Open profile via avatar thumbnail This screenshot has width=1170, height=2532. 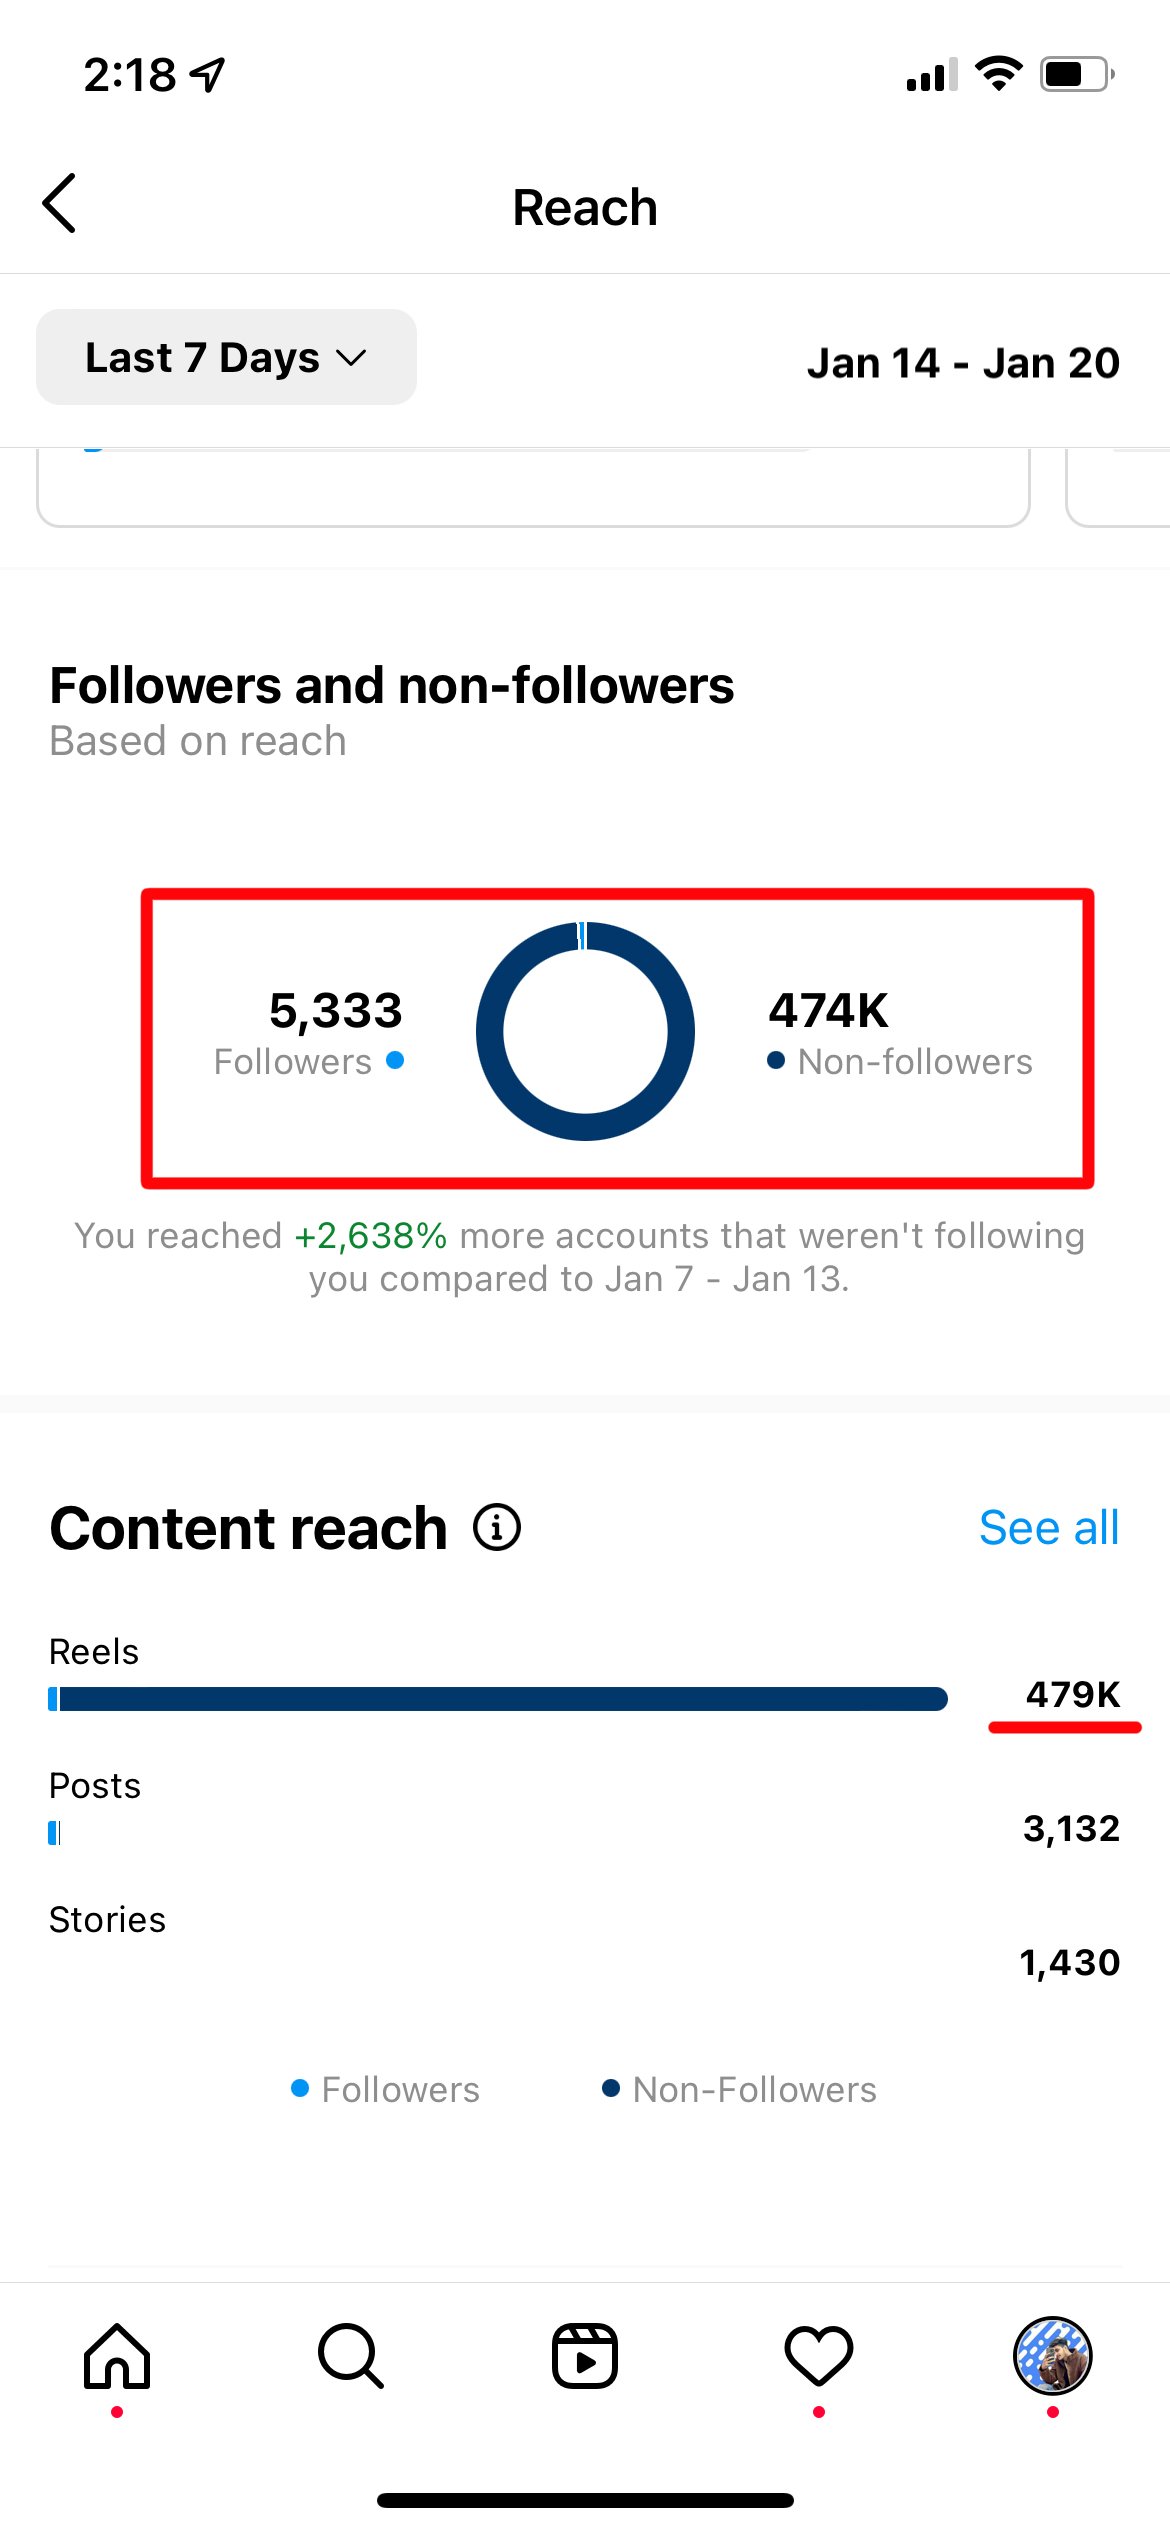pyautogui.click(x=1052, y=2356)
